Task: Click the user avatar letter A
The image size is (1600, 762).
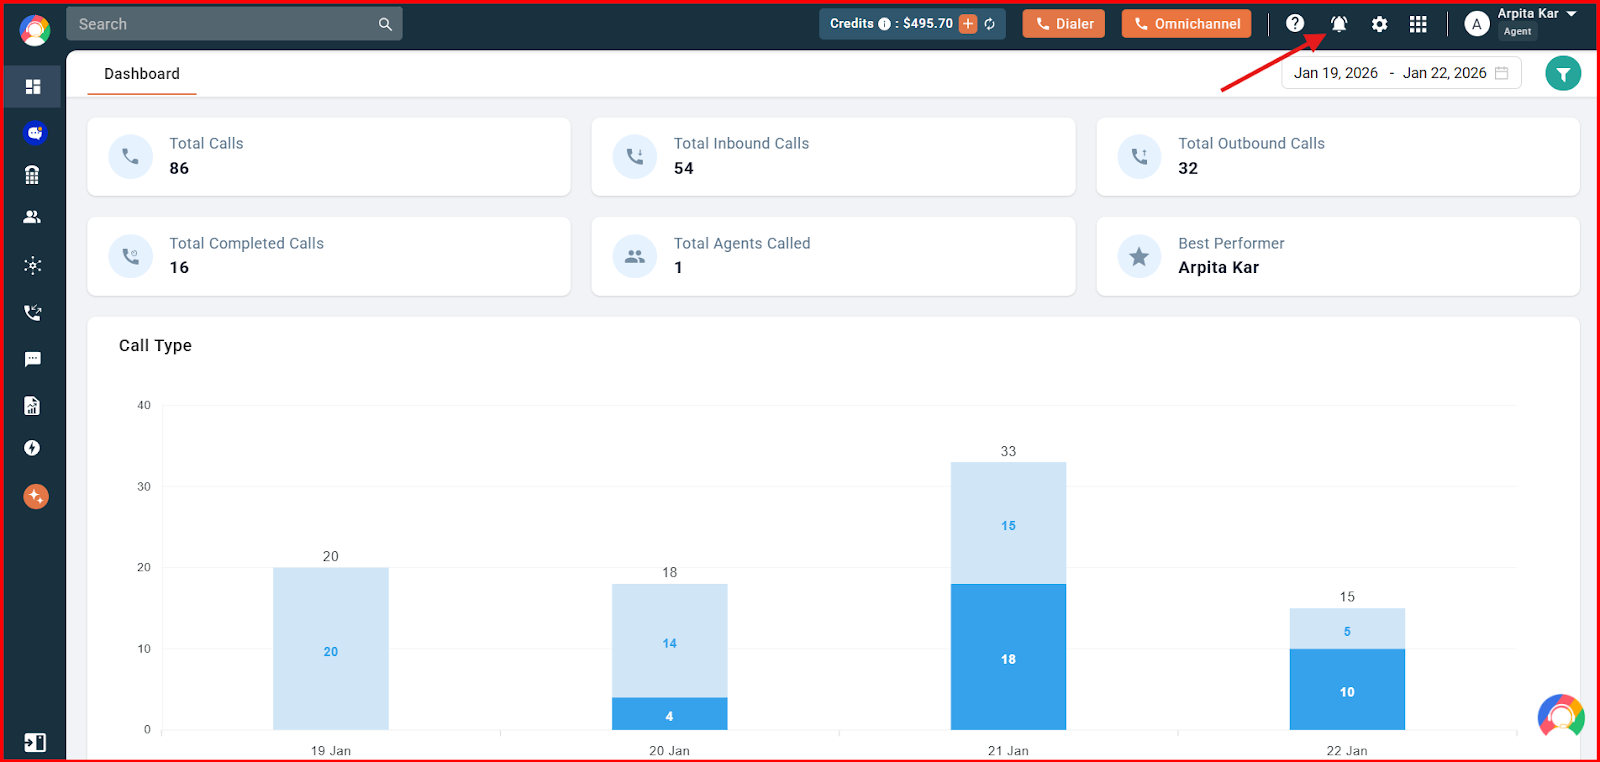Action: coord(1477,24)
